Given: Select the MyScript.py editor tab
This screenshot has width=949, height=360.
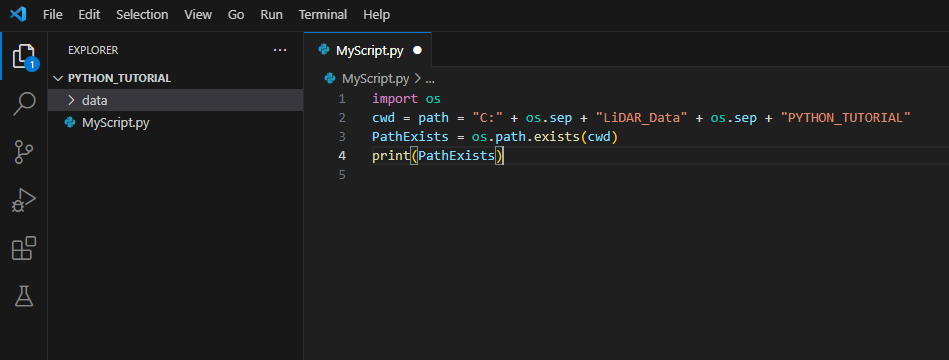Looking at the screenshot, I should pyautogui.click(x=368, y=50).
